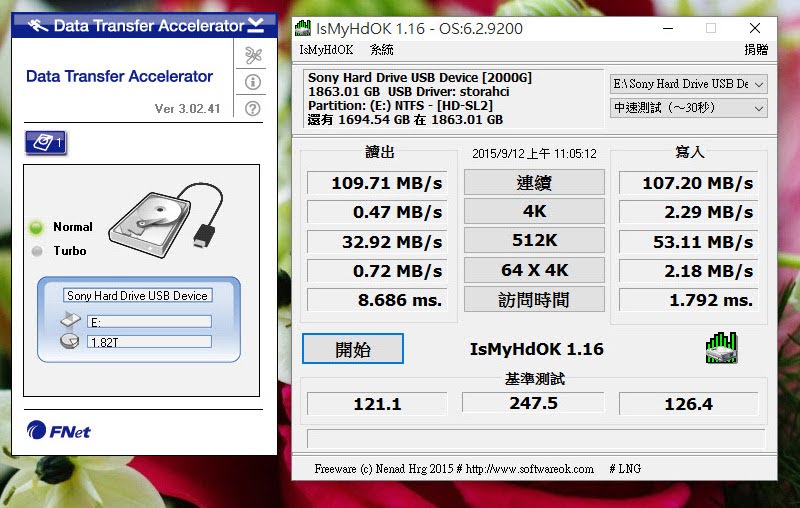This screenshot has width=800, height=508.
Task: Click the # LNG language link
Action: point(625,469)
